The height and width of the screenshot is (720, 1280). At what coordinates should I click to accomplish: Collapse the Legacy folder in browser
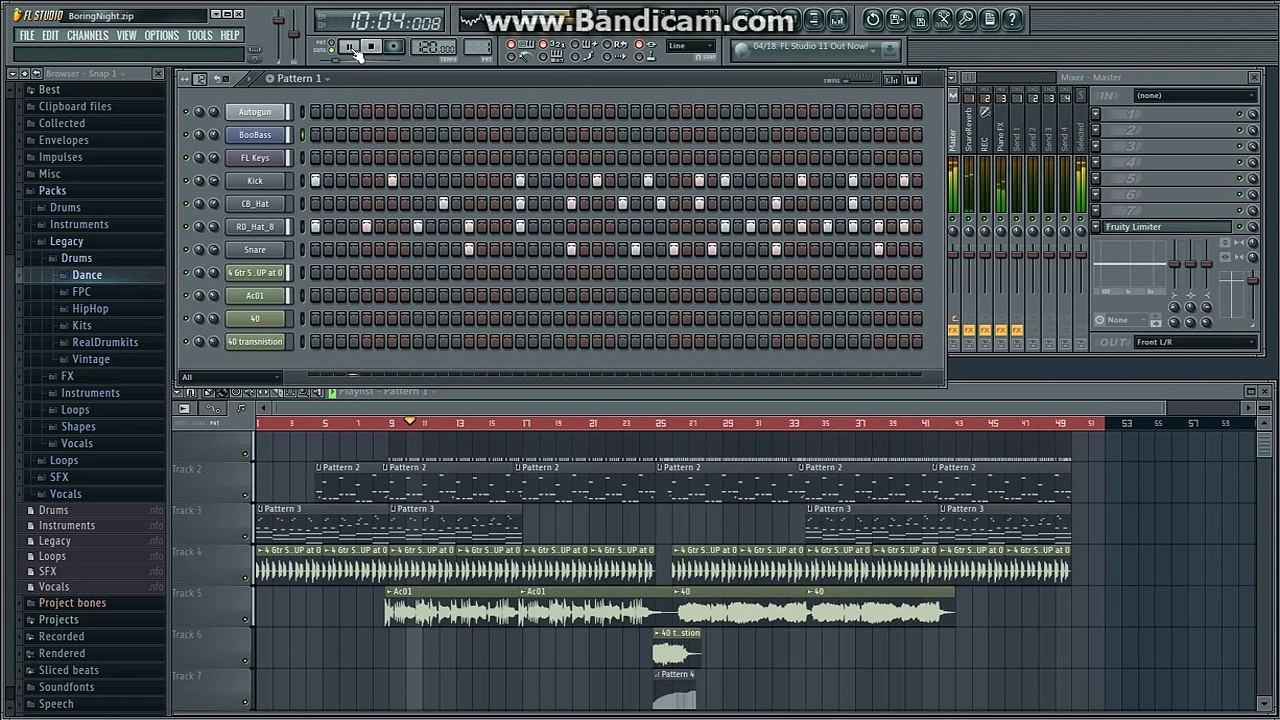click(66, 241)
